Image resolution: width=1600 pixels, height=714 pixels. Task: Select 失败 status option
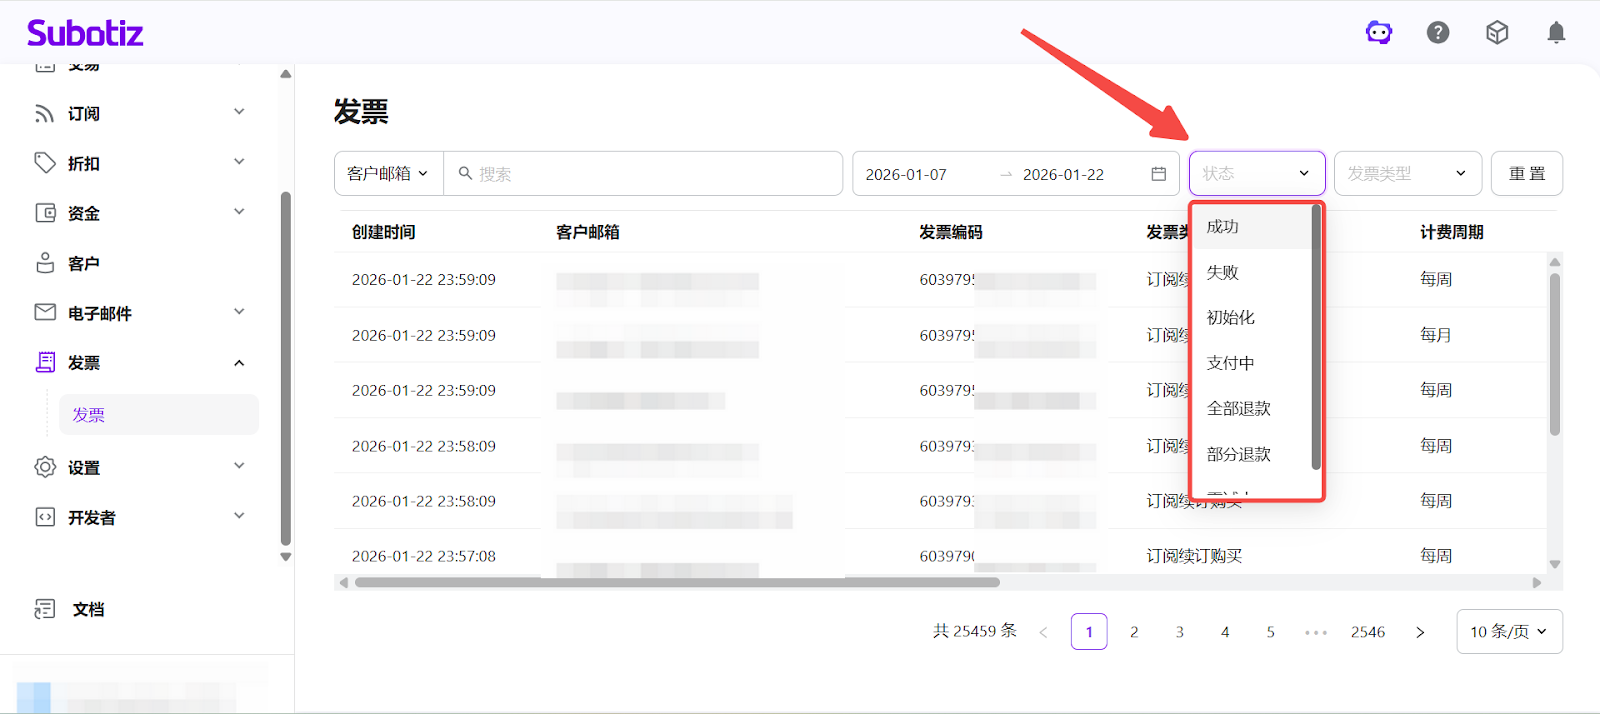(1223, 272)
